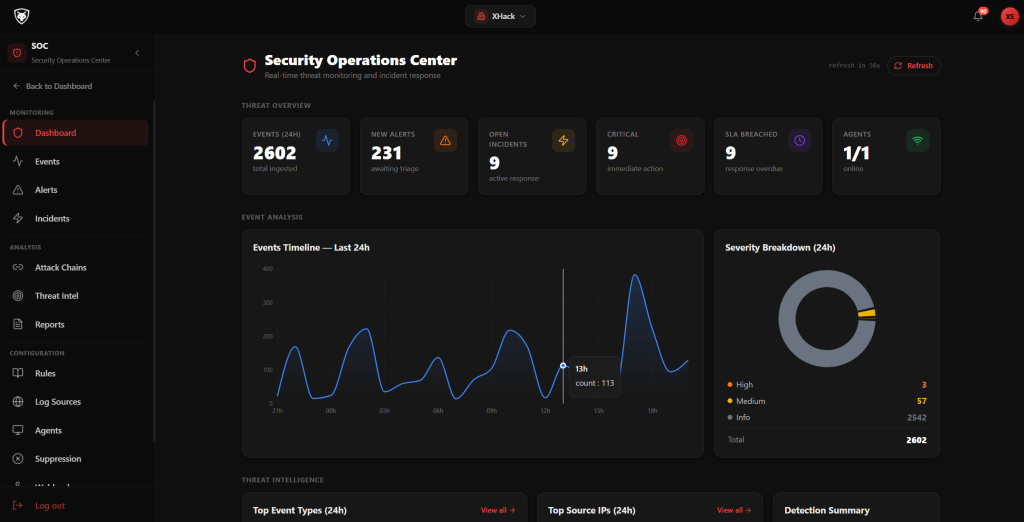Click the New Alerts warning triangle icon
Viewport: 1024px width, 522px height.
pos(445,141)
